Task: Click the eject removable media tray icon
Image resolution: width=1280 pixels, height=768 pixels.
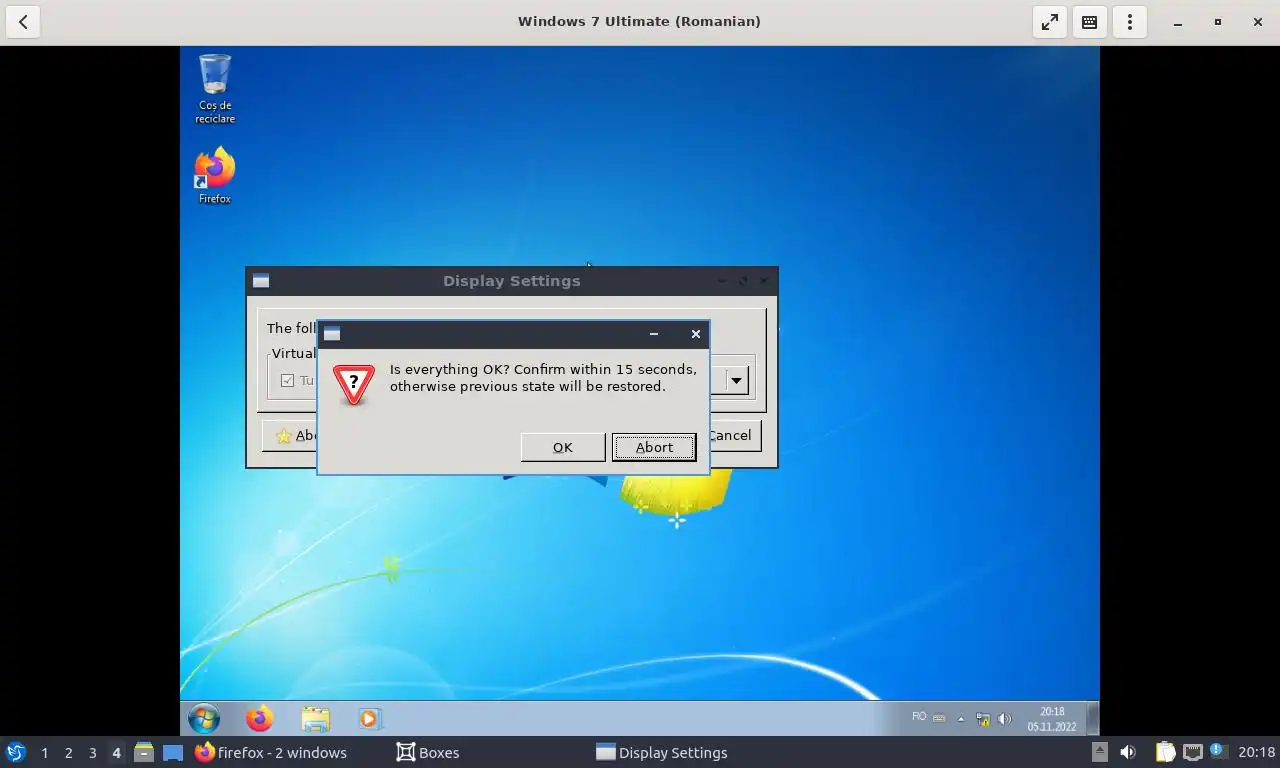Action: point(1099,752)
